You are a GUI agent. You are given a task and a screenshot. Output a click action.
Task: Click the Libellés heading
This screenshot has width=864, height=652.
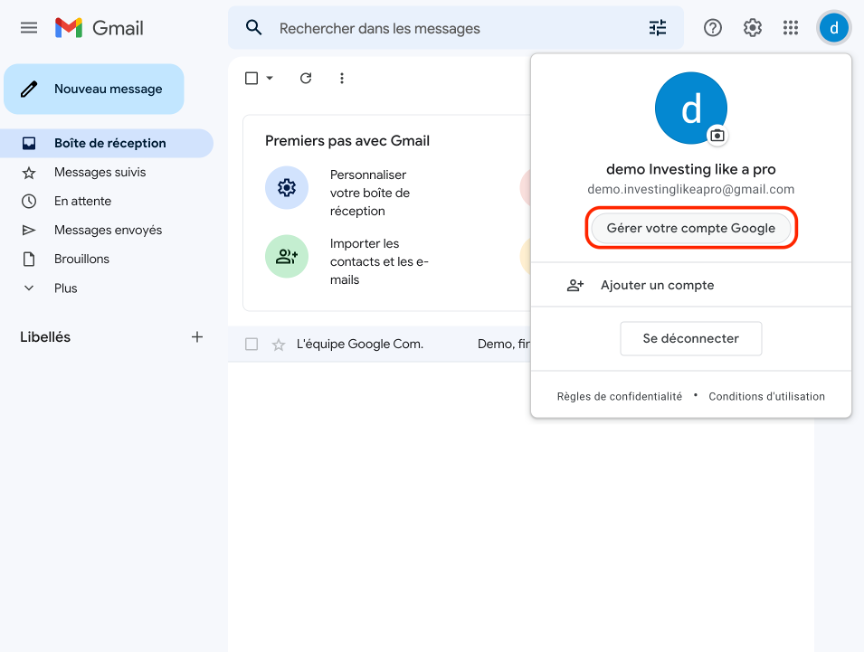point(45,337)
